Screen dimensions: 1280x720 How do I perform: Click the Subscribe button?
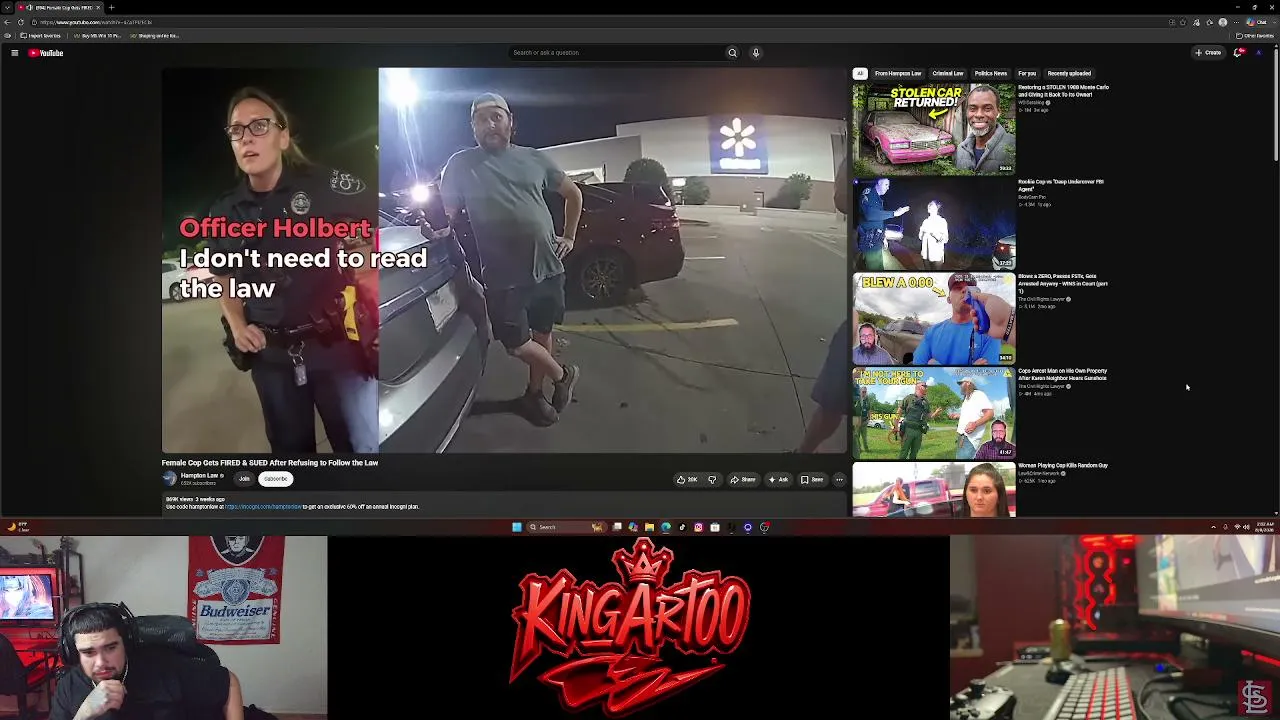276,479
